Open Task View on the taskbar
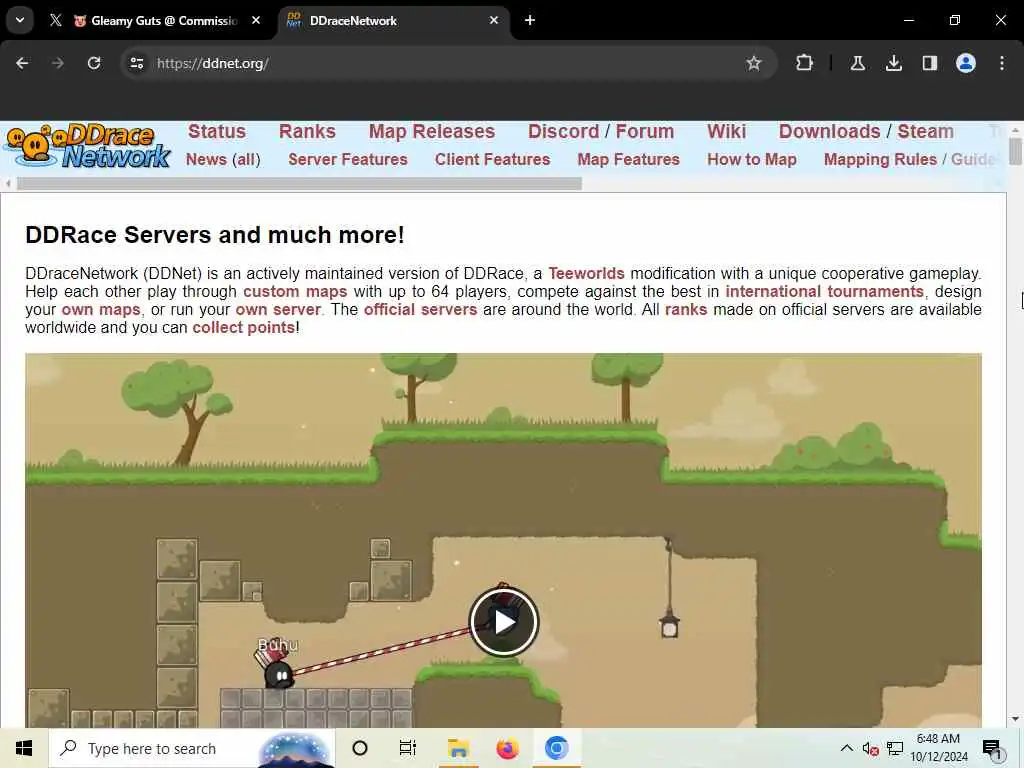The height and width of the screenshot is (768, 1024). (408, 748)
